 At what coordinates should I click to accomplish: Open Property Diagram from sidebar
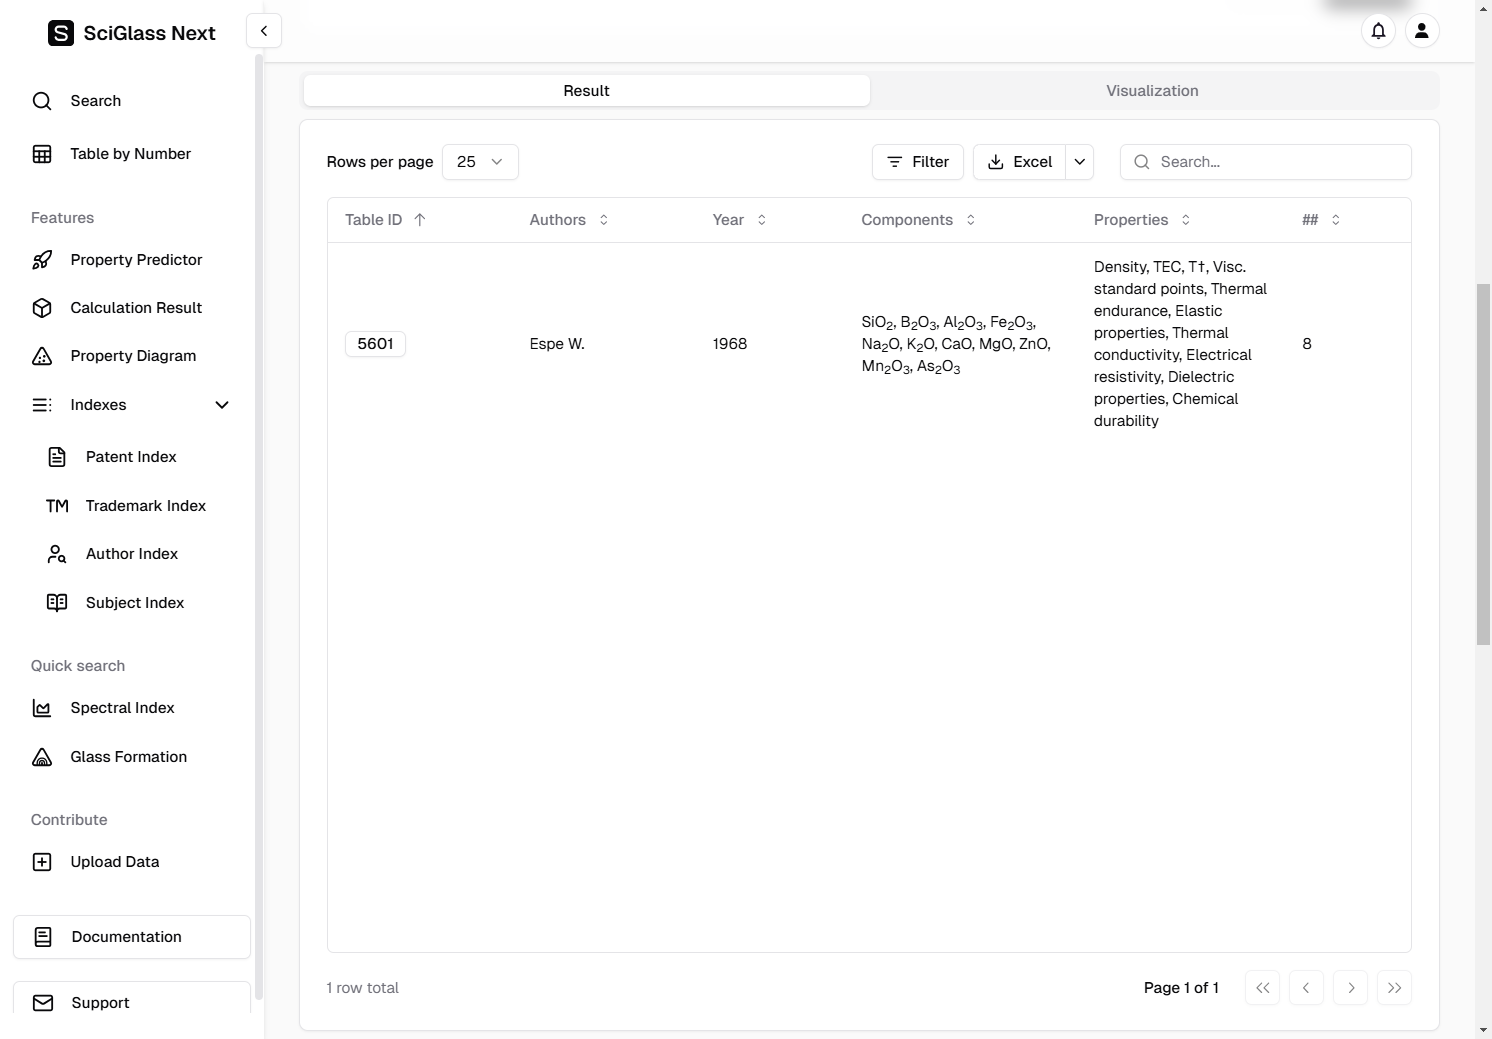pyautogui.click(x=132, y=356)
